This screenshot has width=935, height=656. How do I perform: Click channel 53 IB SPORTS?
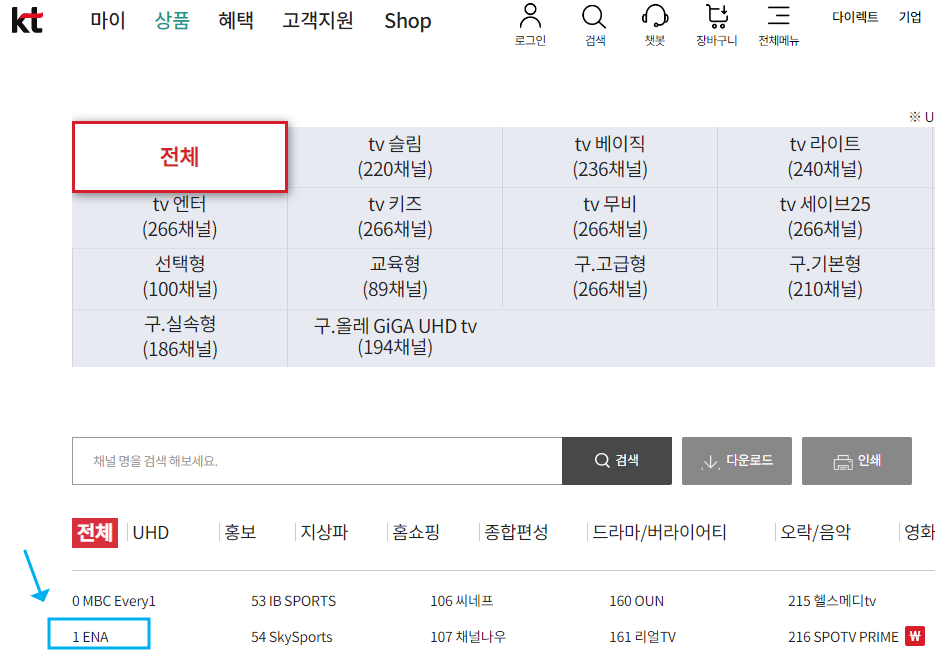tap(293, 601)
